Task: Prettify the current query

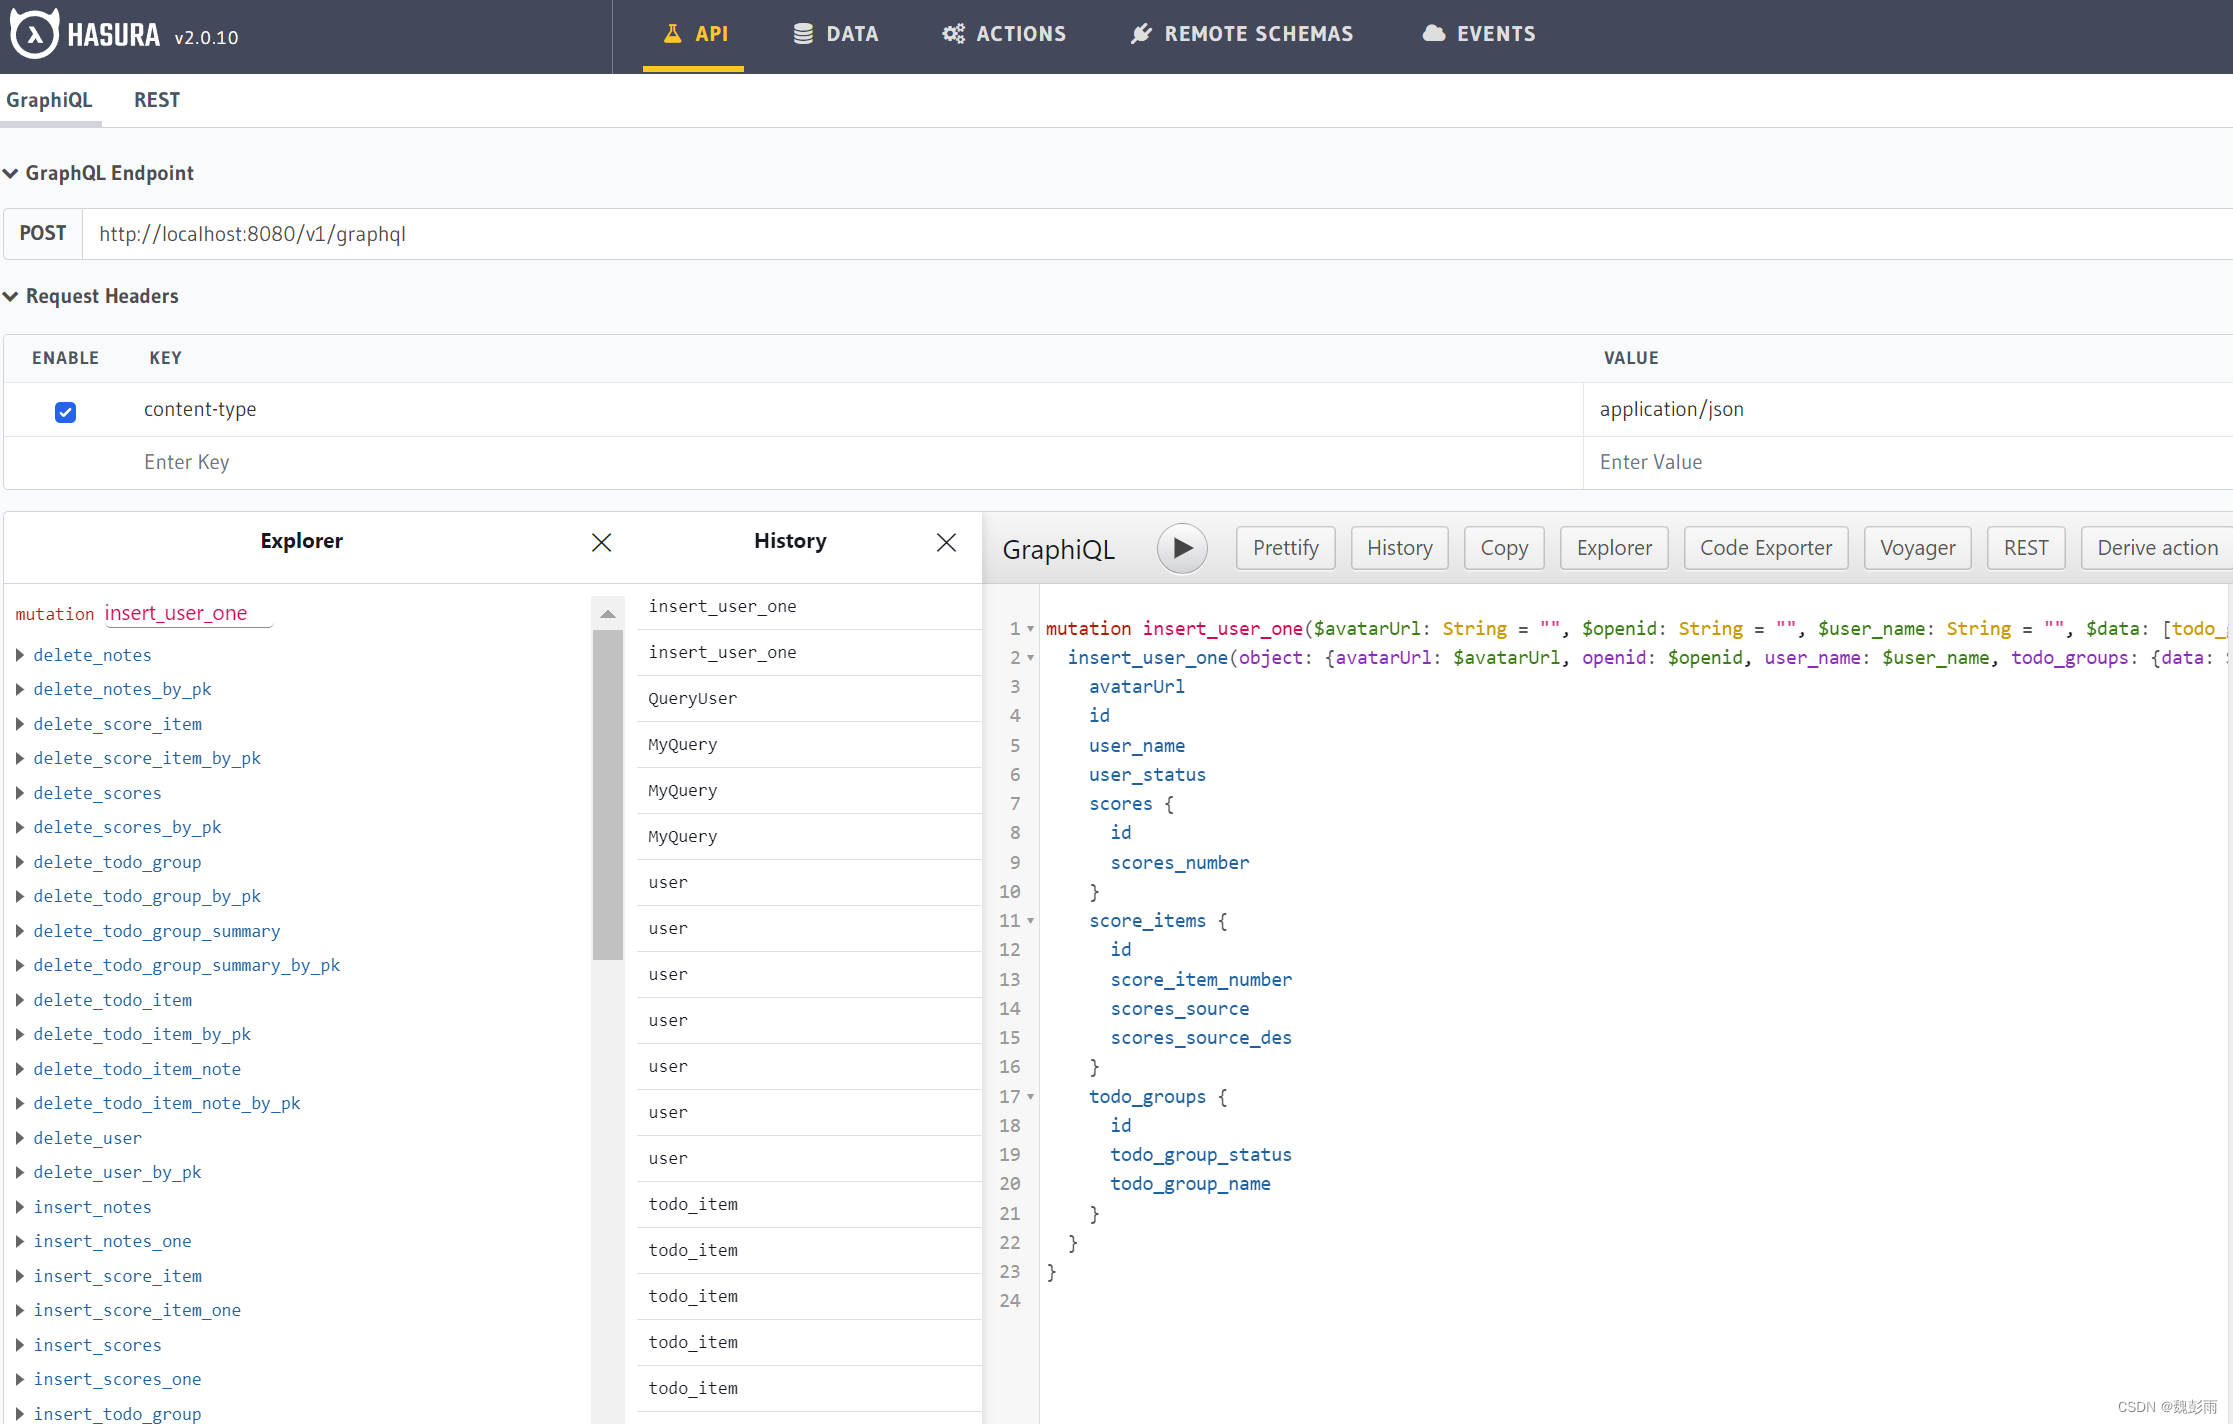Action: (x=1285, y=548)
